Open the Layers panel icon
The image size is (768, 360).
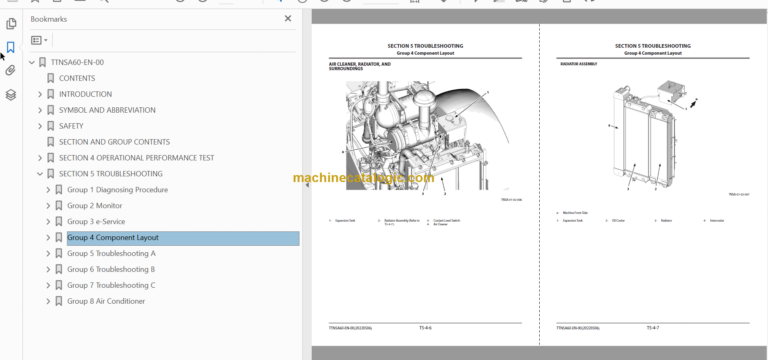[x=11, y=95]
